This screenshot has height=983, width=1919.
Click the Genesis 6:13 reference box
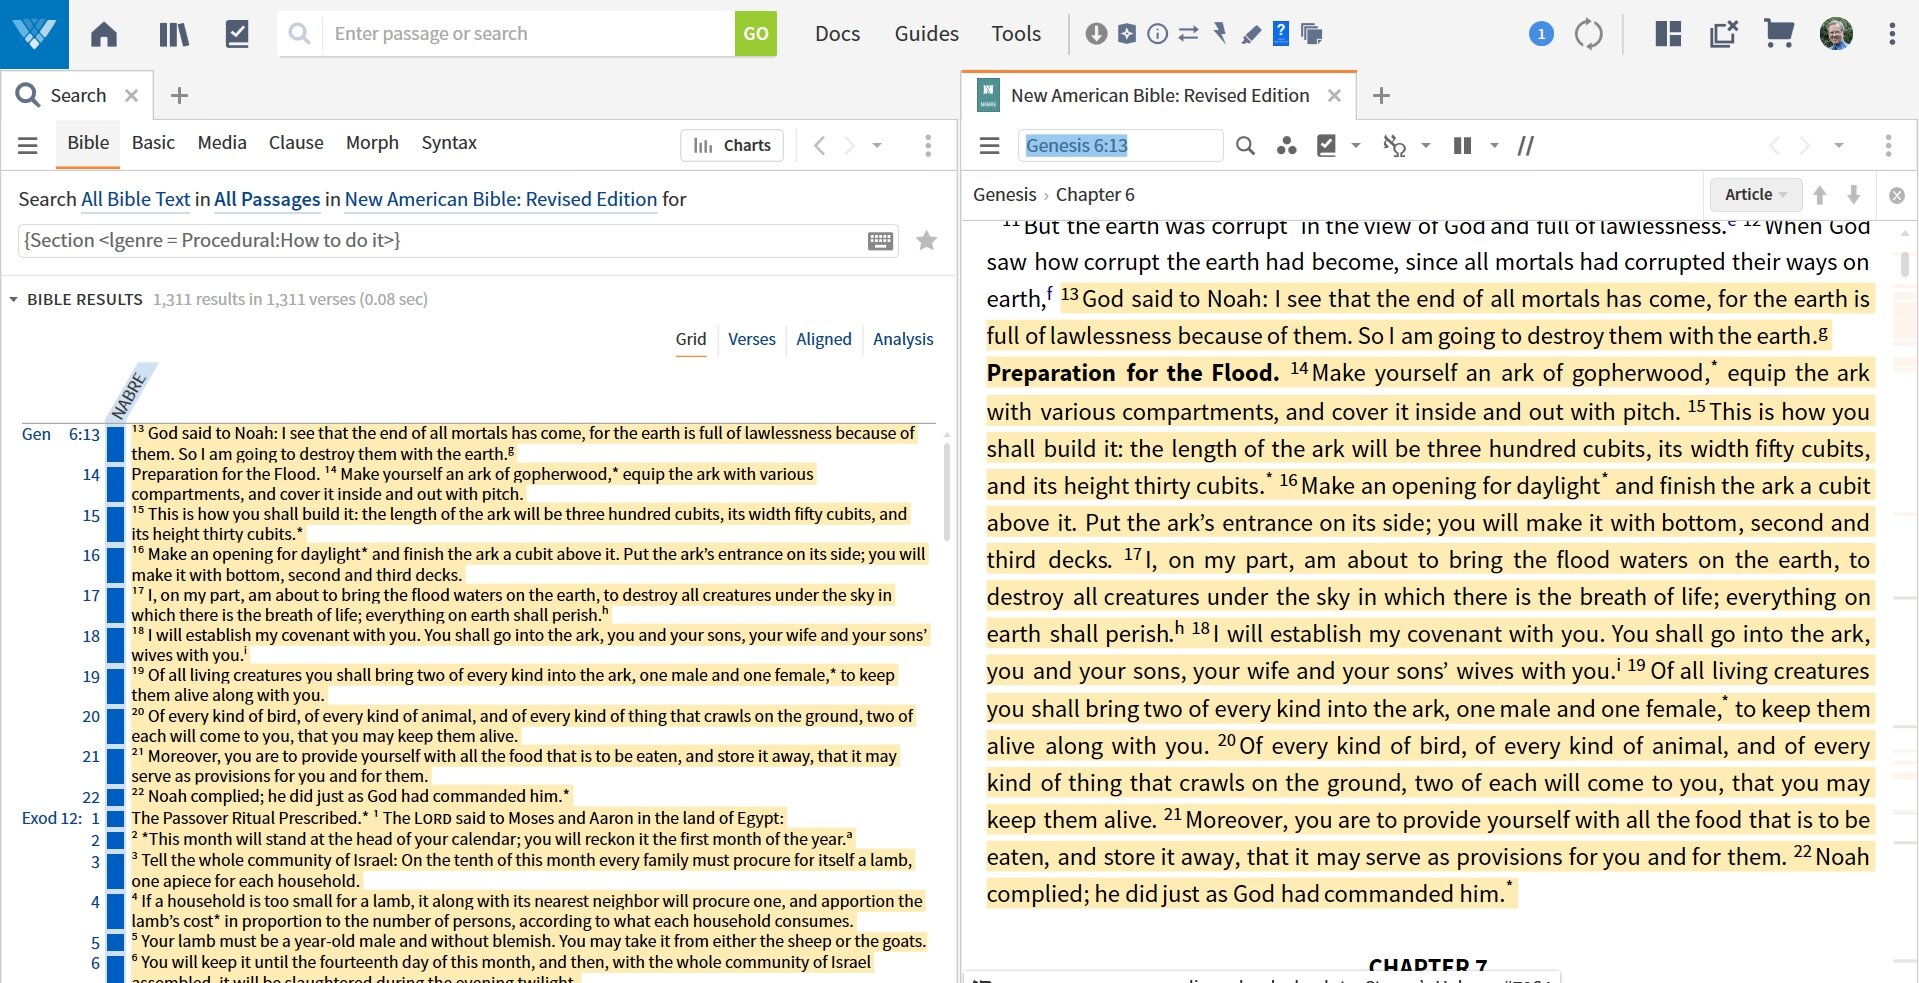pyautogui.click(x=1120, y=146)
